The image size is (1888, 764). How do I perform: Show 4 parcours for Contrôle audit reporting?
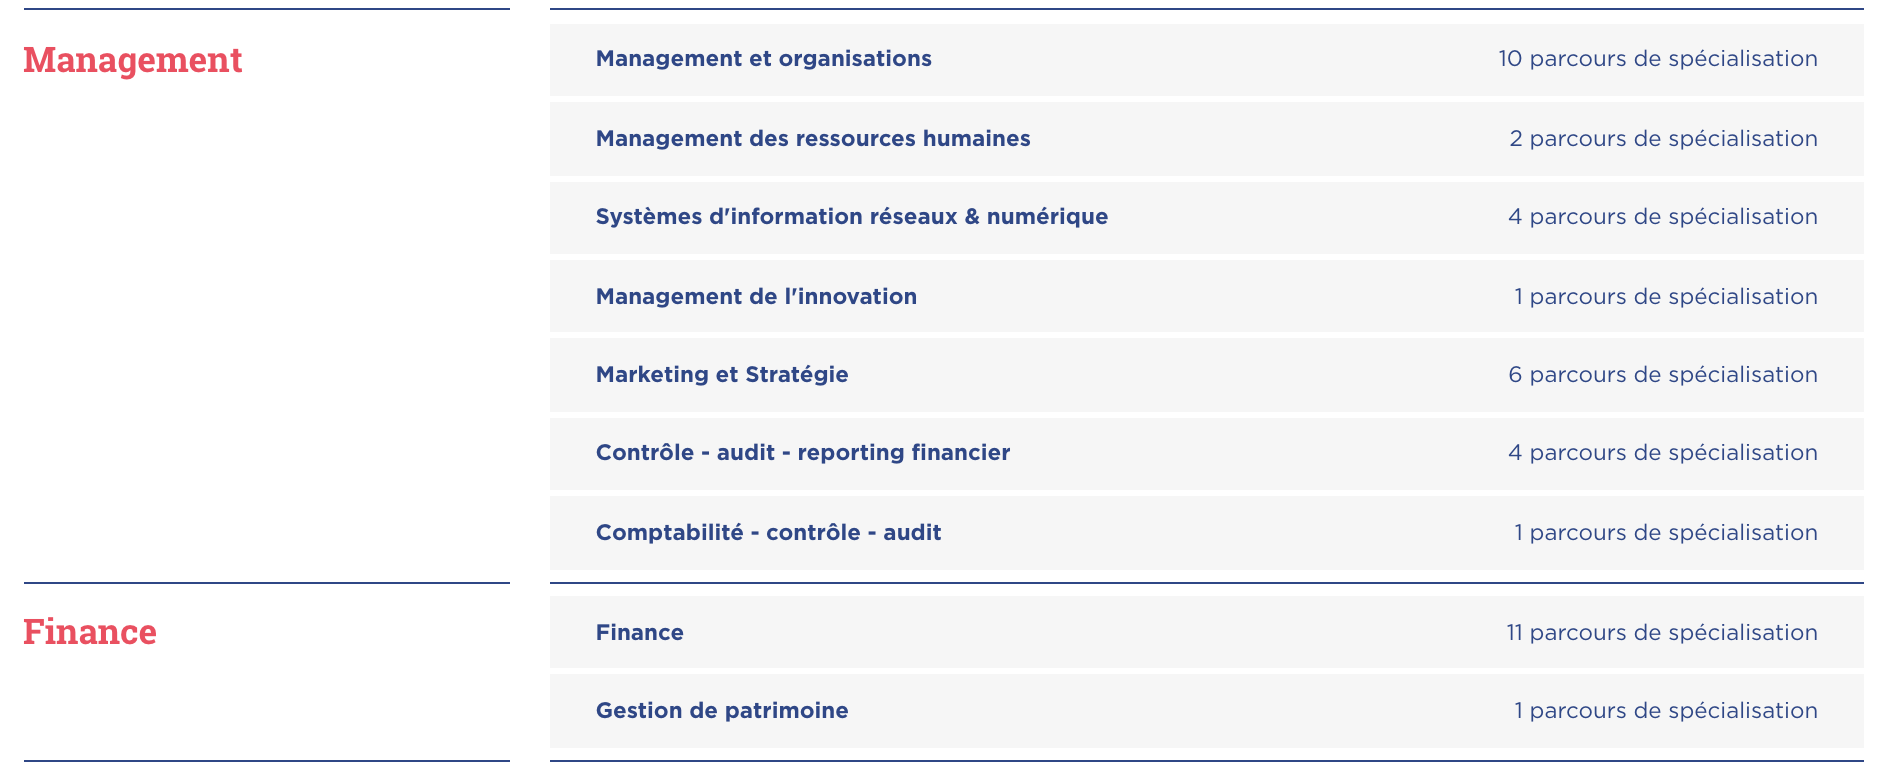pos(1662,453)
